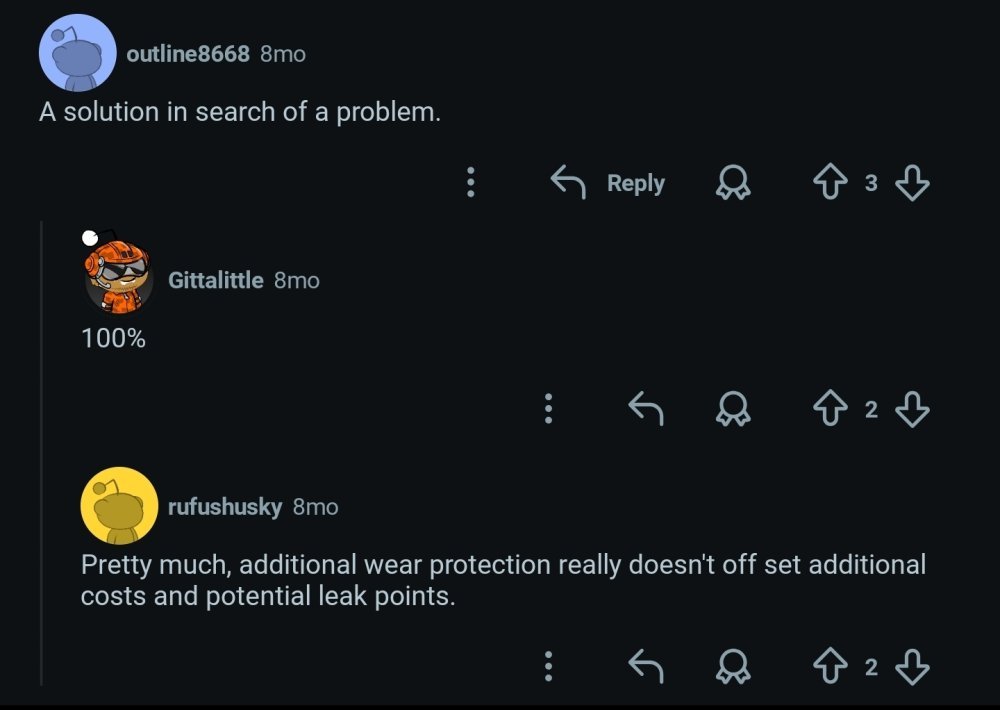
Task: Open the options menu on Gittalittle's comment
Action: click(548, 408)
